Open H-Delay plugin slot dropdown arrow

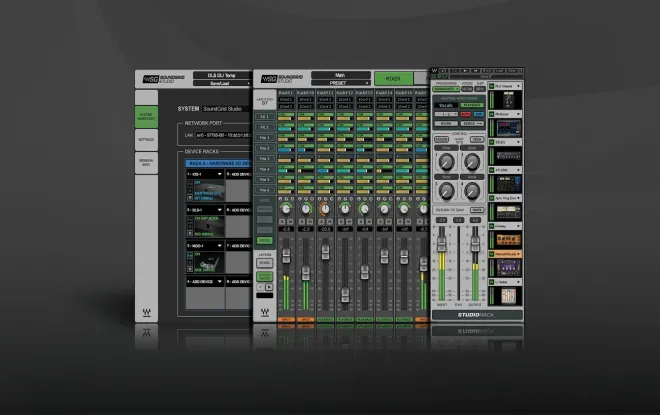pyautogui.click(x=519, y=226)
